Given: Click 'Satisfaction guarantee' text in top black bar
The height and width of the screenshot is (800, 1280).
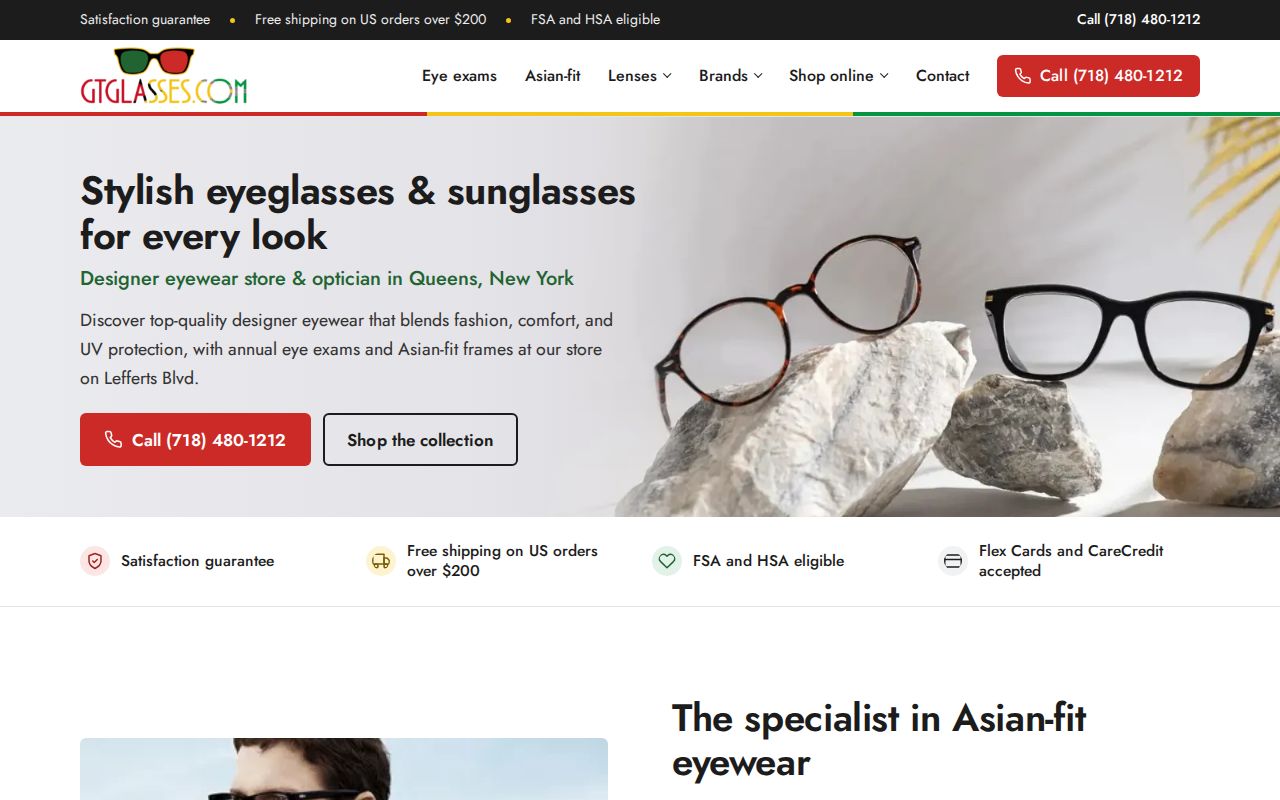Looking at the screenshot, I should coord(145,19).
